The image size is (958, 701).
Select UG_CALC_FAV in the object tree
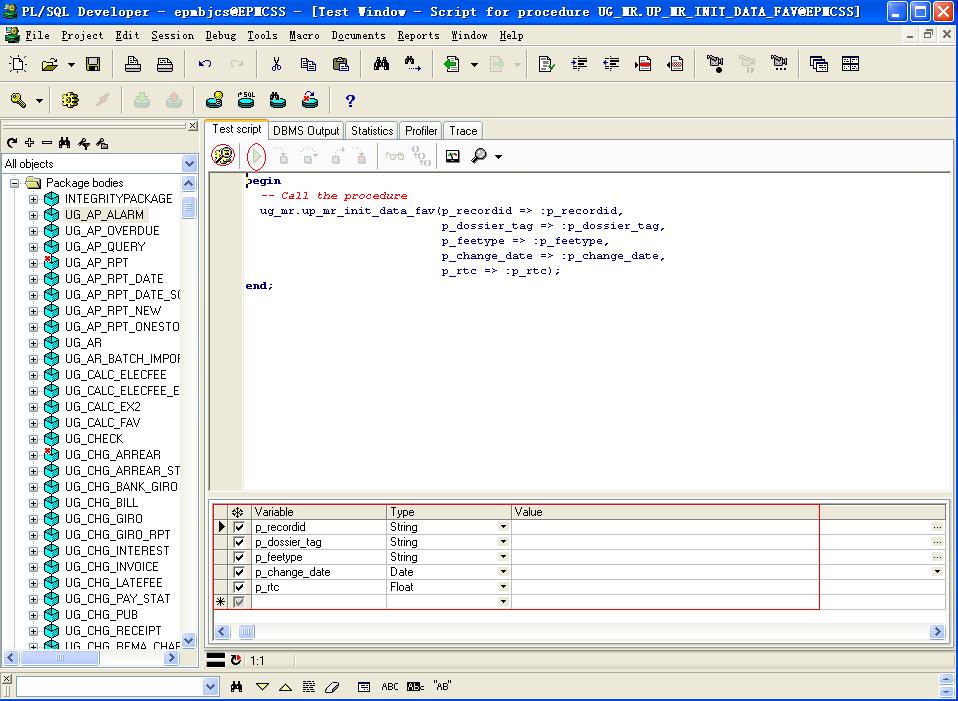pyautogui.click(x=102, y=423)
